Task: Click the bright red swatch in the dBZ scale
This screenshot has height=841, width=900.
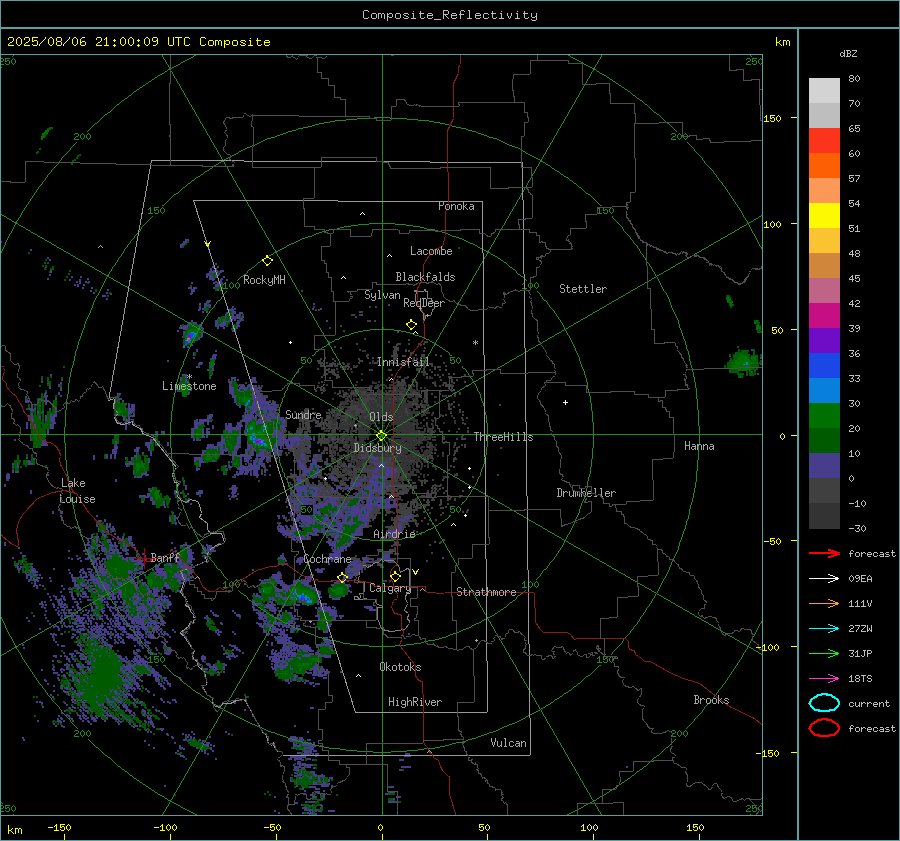Action: click(824, 140)
